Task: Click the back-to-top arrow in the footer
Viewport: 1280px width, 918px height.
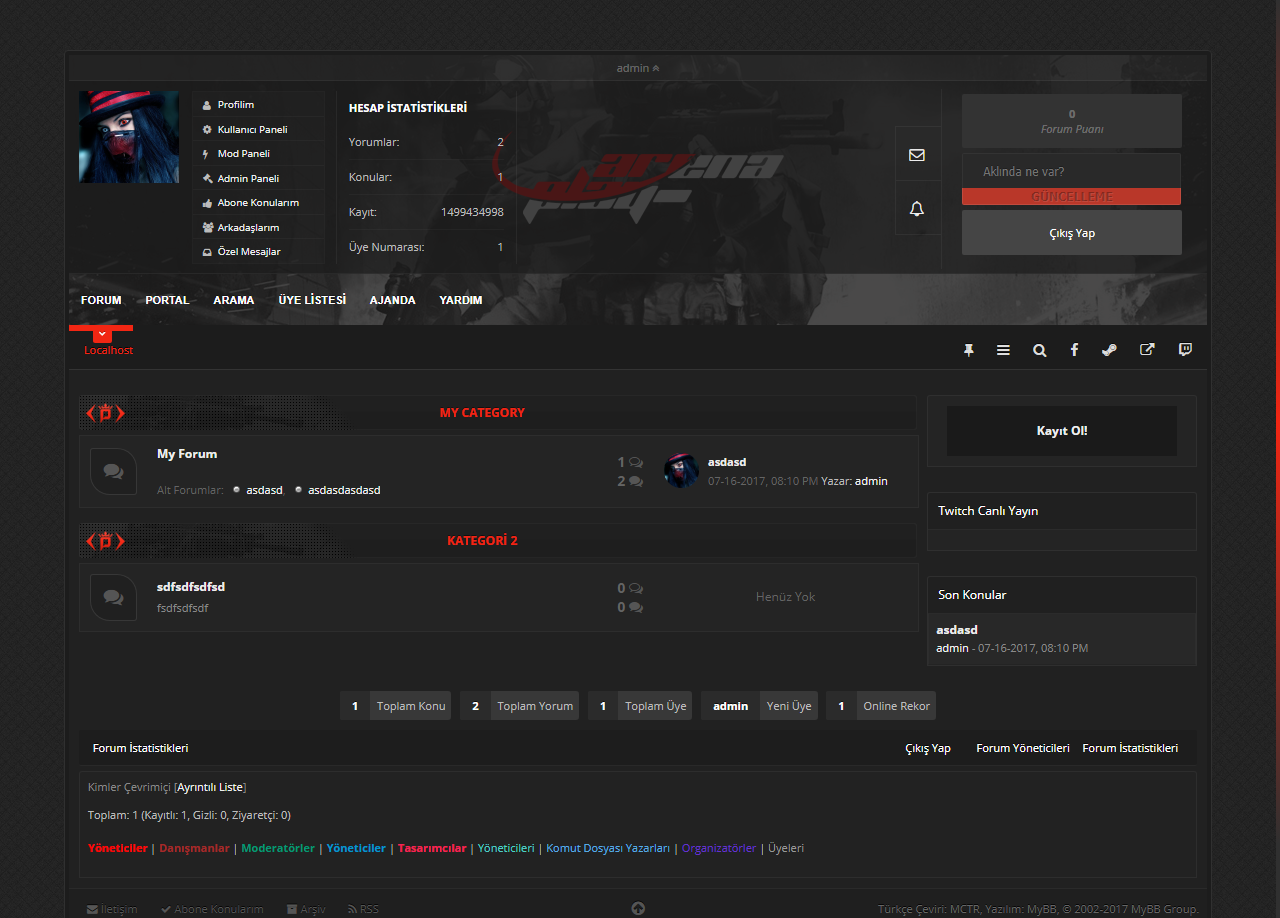Action: [x=638, y=909]
